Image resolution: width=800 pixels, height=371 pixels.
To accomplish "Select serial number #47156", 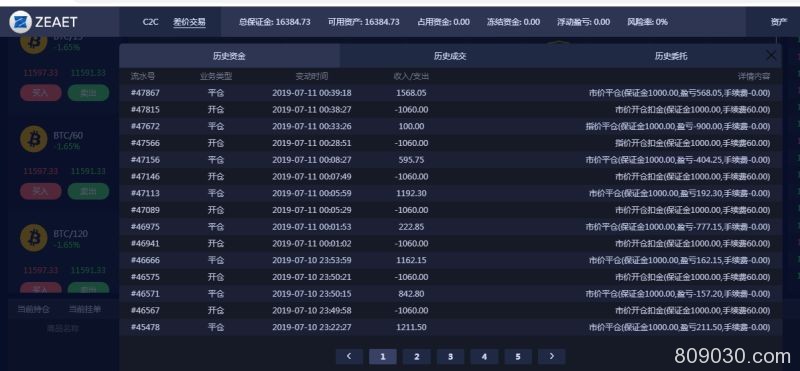I will 145,160.
